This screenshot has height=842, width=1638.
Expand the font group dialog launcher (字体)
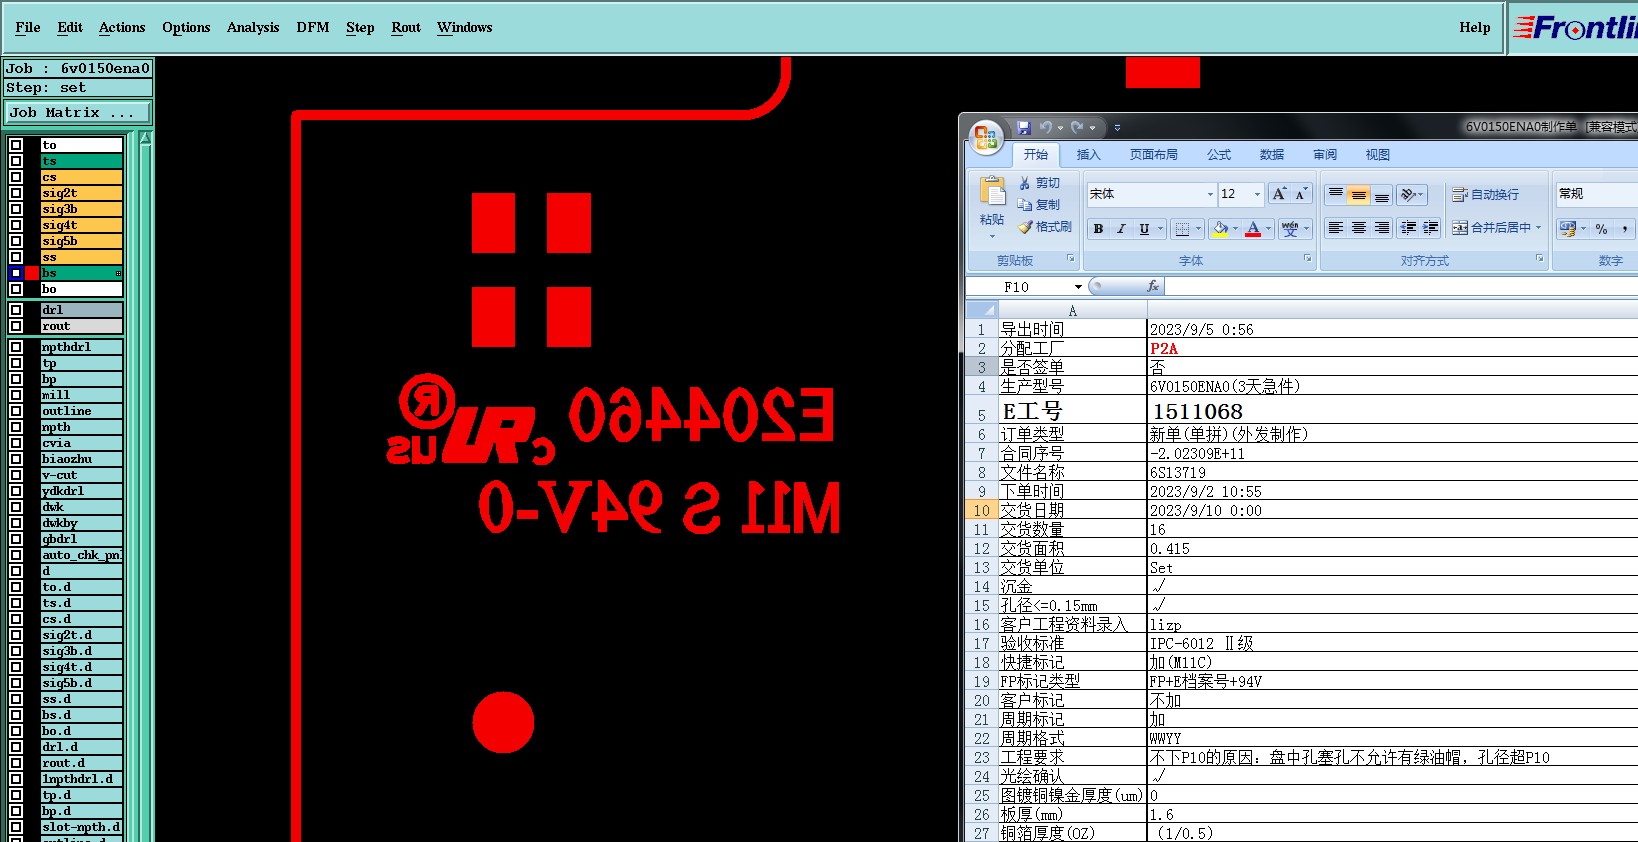(x=1307, y=259)
